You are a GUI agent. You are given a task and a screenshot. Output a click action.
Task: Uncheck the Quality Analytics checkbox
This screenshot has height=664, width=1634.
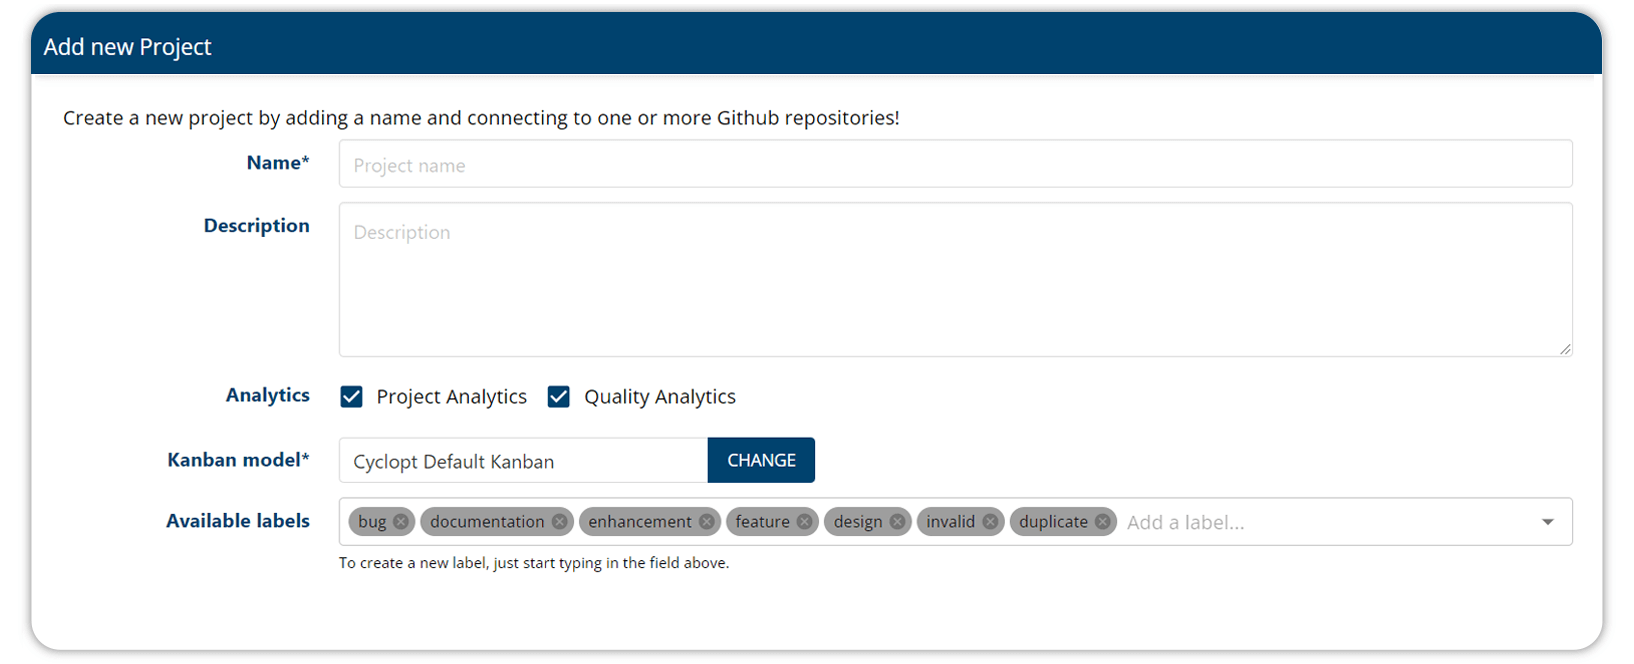pos(559,397)
